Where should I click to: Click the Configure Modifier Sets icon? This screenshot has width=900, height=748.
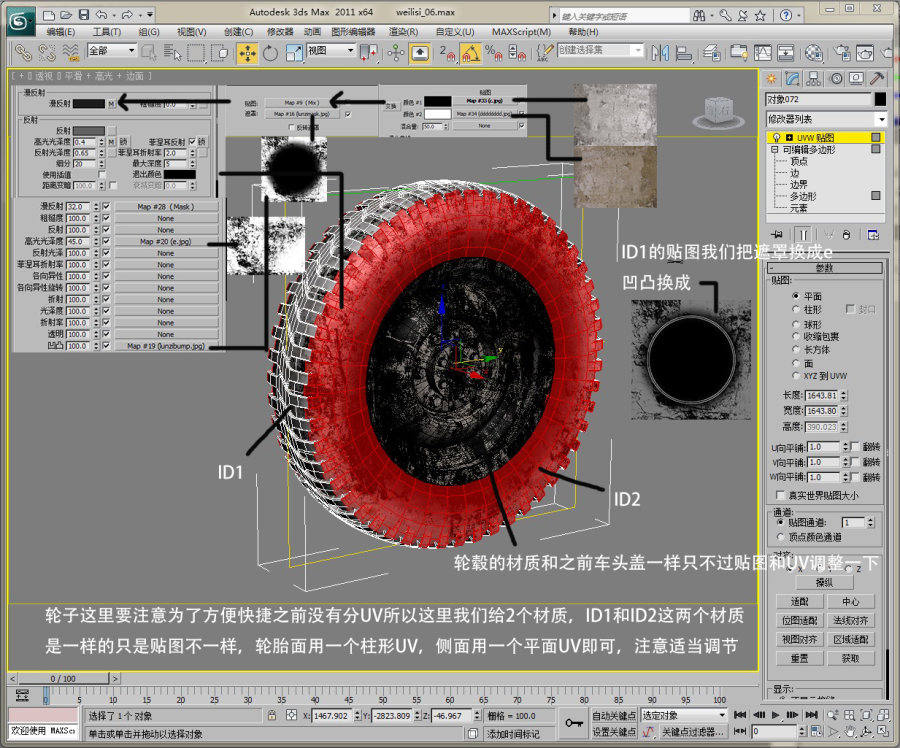[873, 235]
